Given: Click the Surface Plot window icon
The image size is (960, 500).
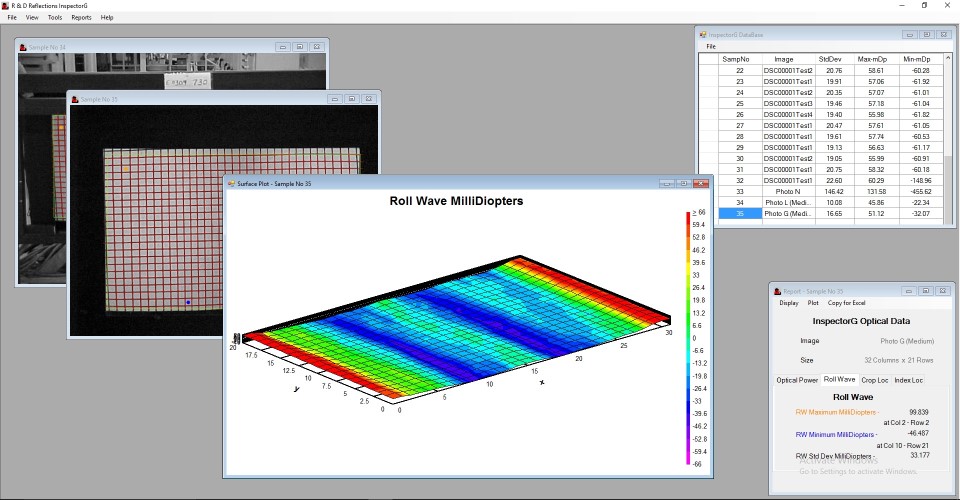Looking at the screenshot, I should tap(230, 183).
